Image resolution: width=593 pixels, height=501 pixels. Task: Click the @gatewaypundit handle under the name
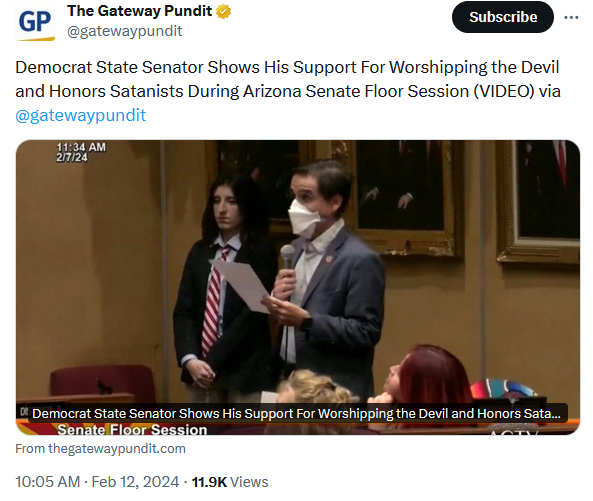click(x=124, y=31)
